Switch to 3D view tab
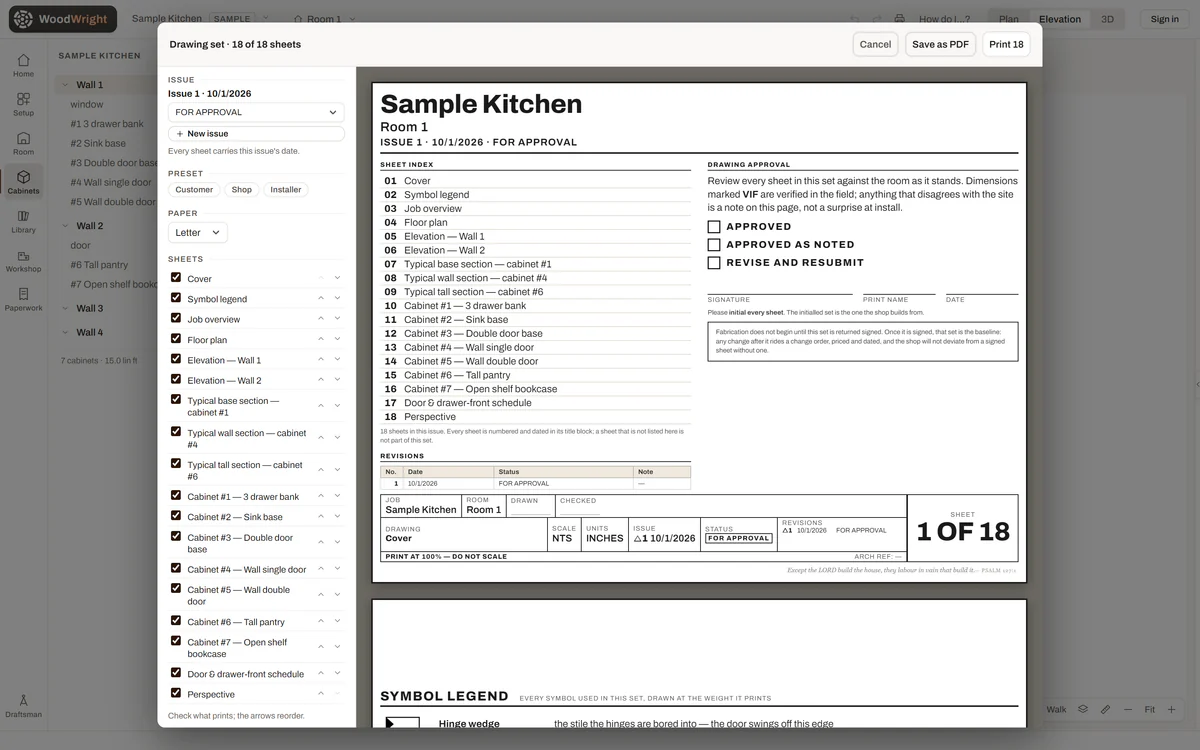Viewport: 1200px width, 750px height. pyautogui.click(x=1107, y=19)
